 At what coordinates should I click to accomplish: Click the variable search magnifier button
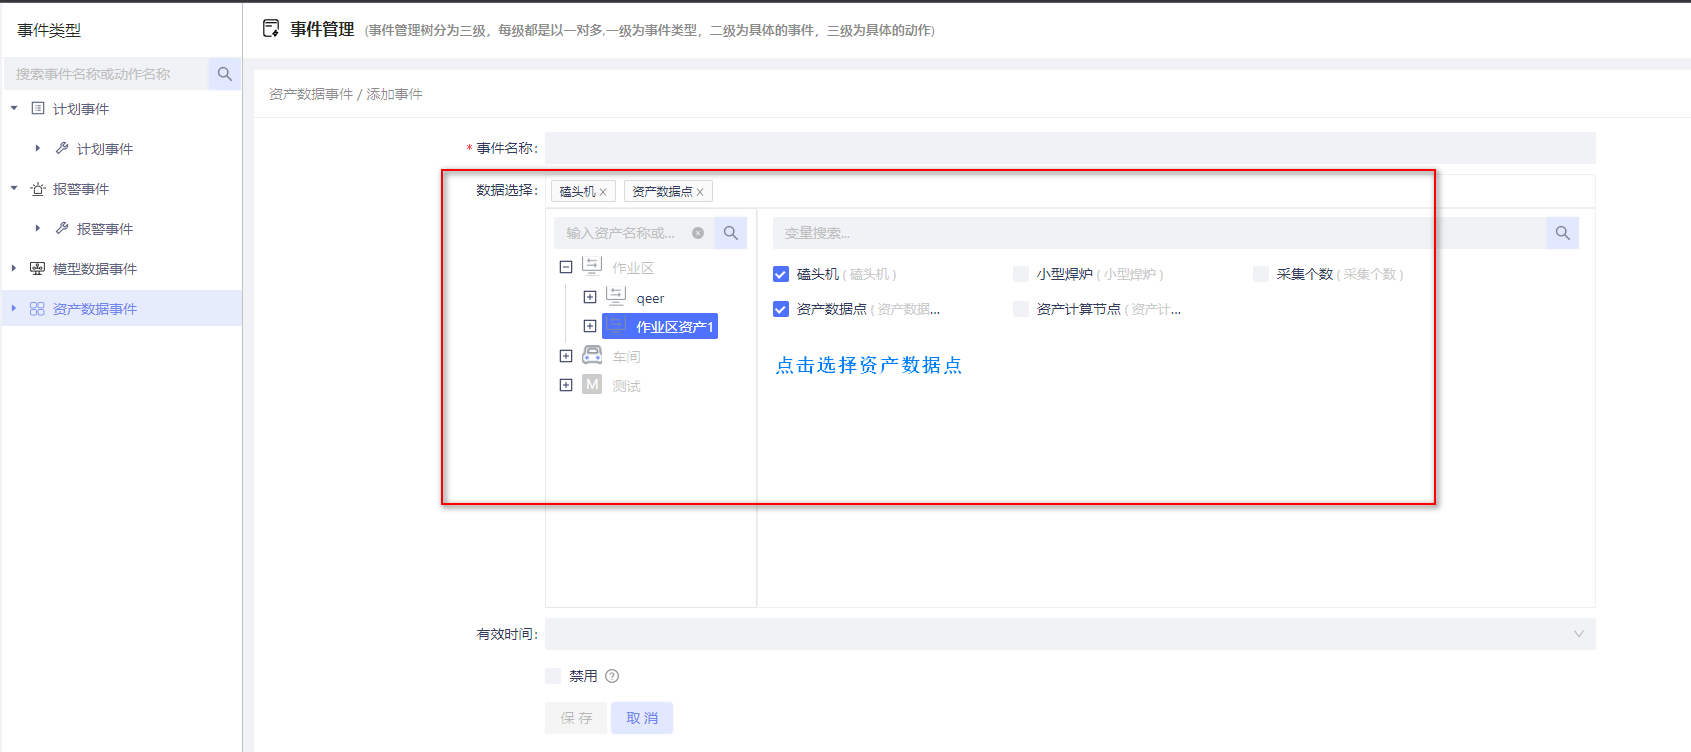(x=1563, y=233)
